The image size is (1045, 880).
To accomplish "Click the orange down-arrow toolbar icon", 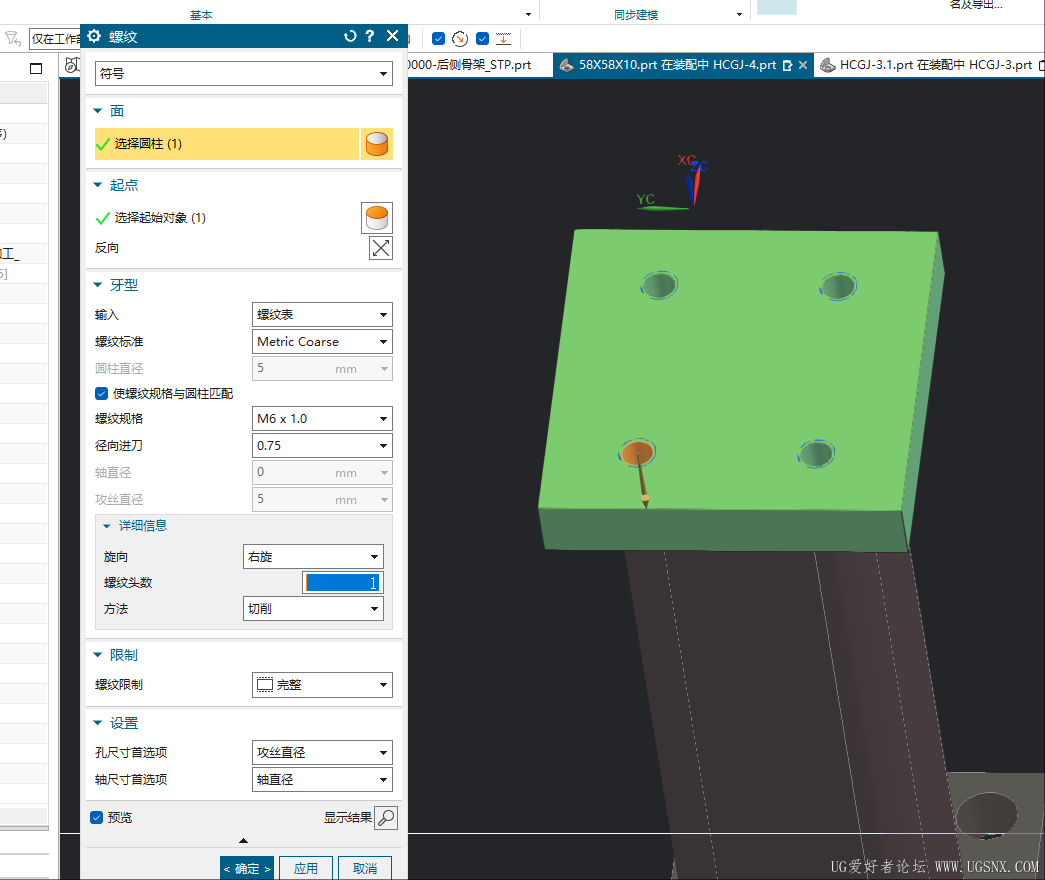I will 504,39.
